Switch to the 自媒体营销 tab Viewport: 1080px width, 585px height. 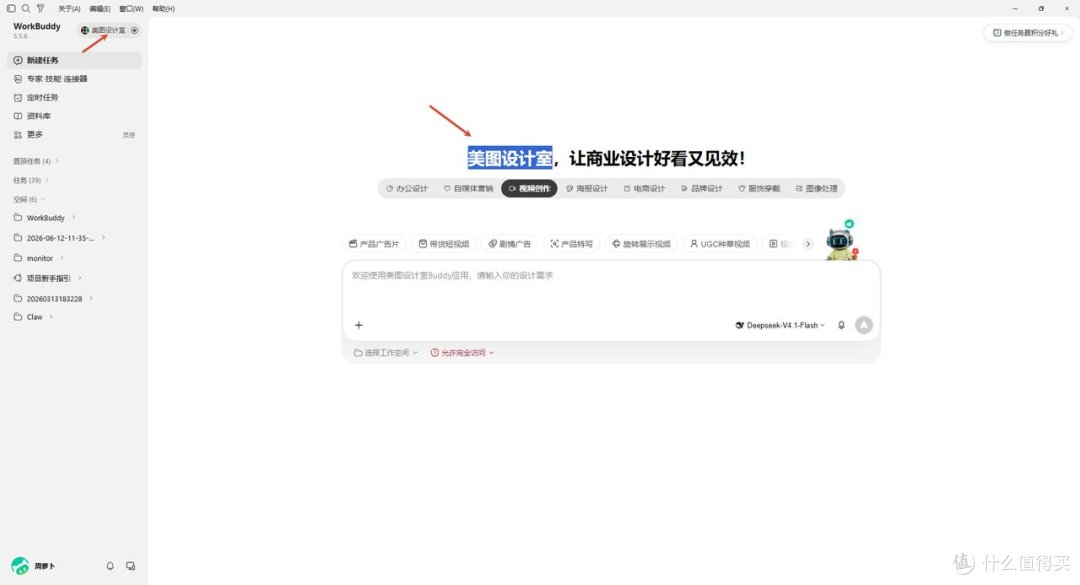(468, 188)
